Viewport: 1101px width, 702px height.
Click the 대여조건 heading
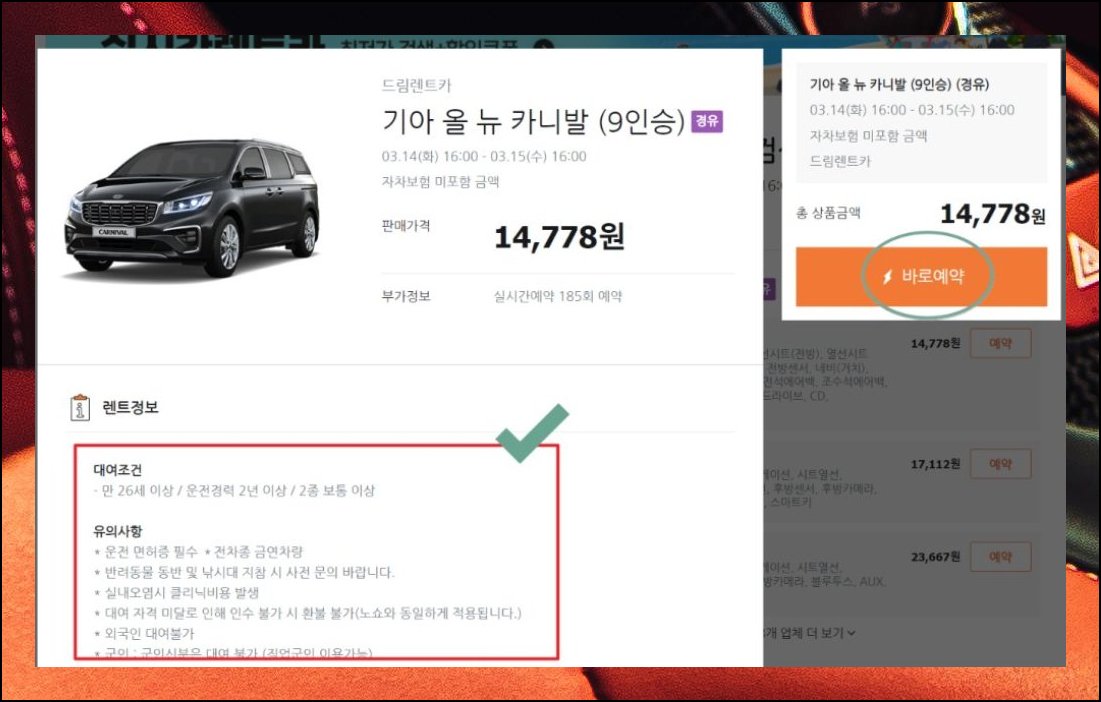click(118, 470)
